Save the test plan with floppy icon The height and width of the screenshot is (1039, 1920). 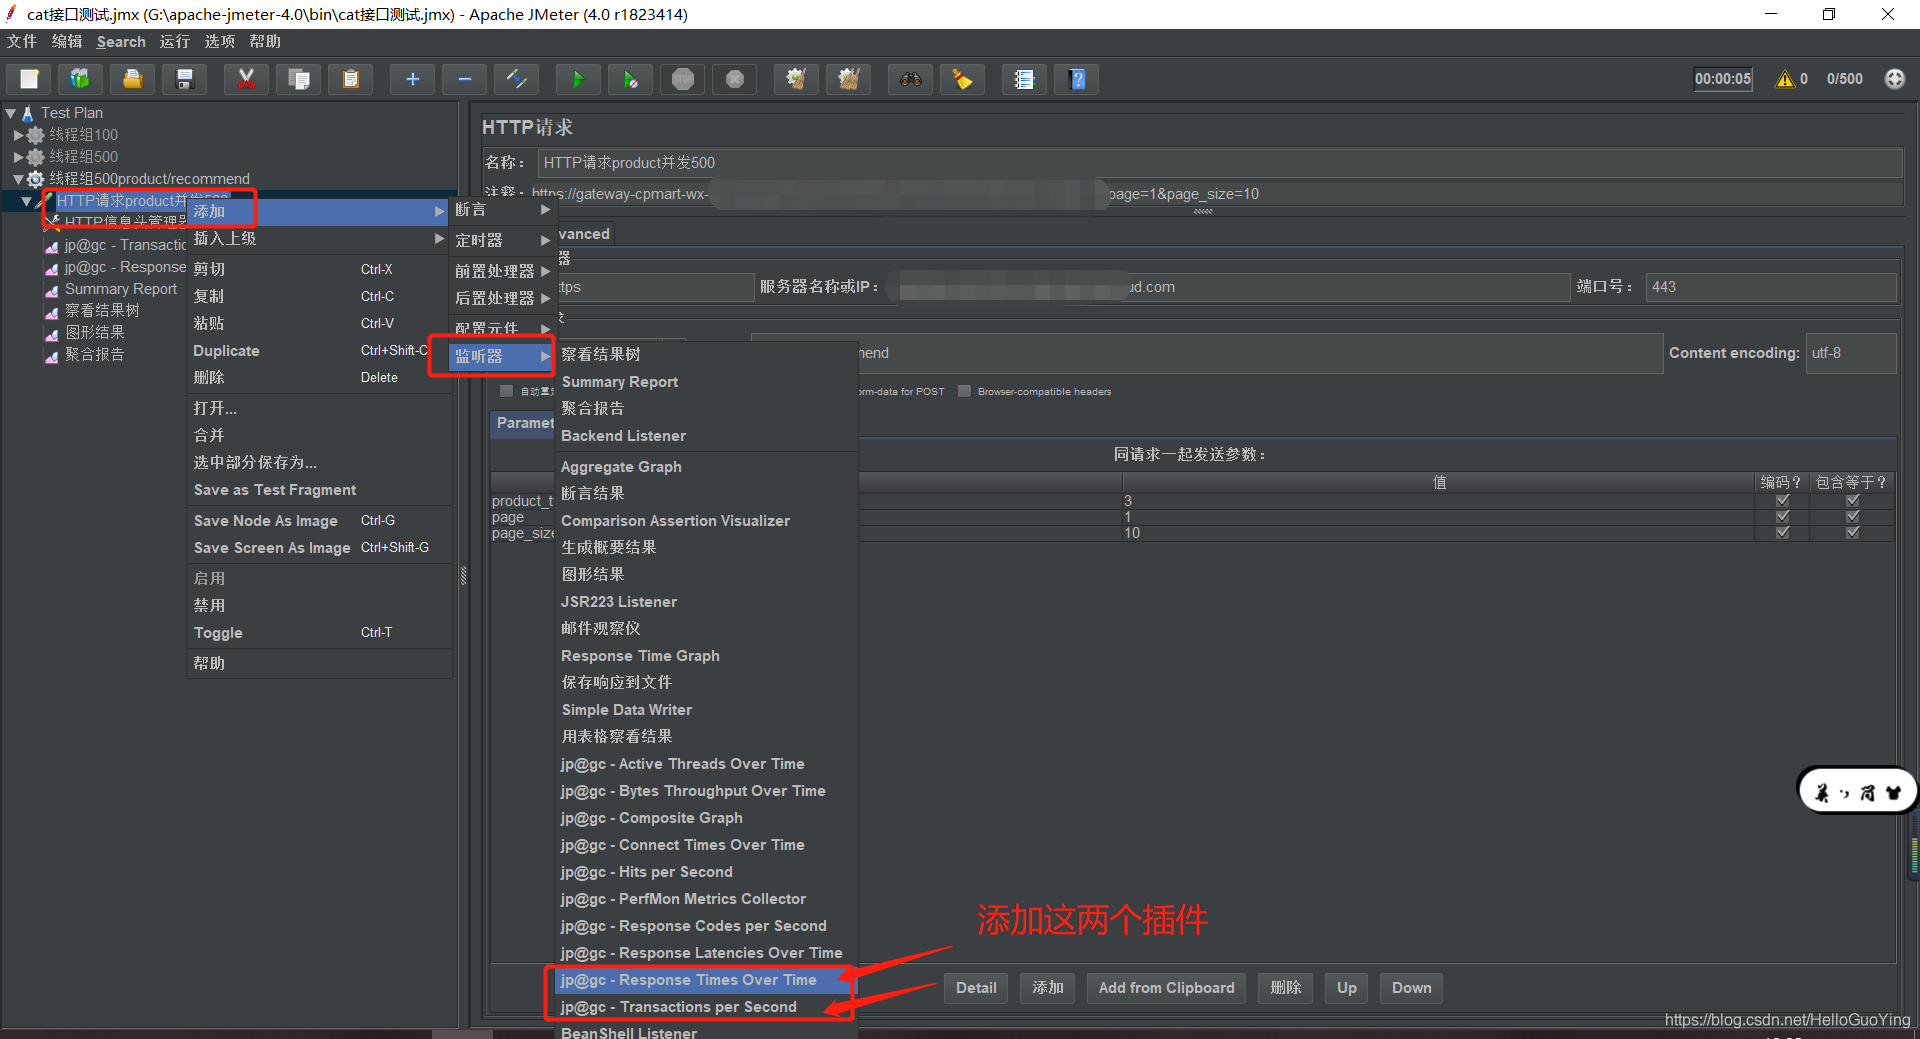tap(184, 79)
